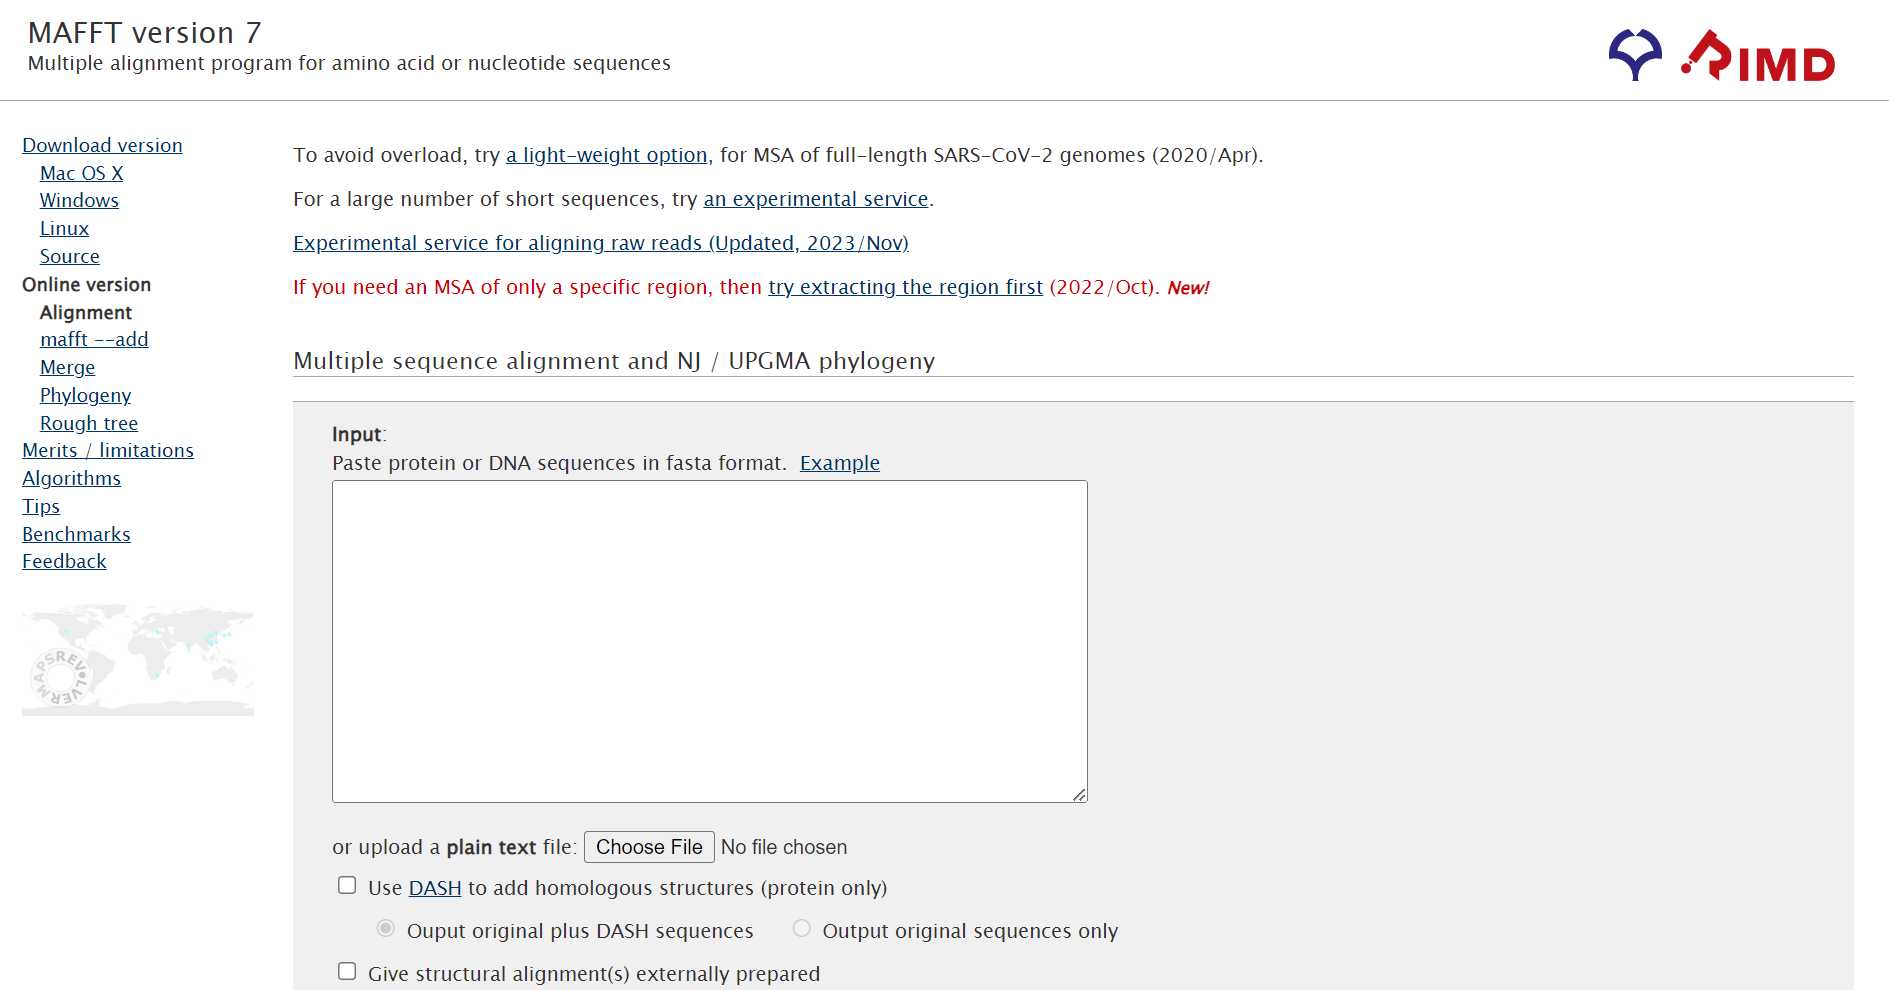Click the RIMD red logo
Screen dimensions: 1889x990
1757,56
